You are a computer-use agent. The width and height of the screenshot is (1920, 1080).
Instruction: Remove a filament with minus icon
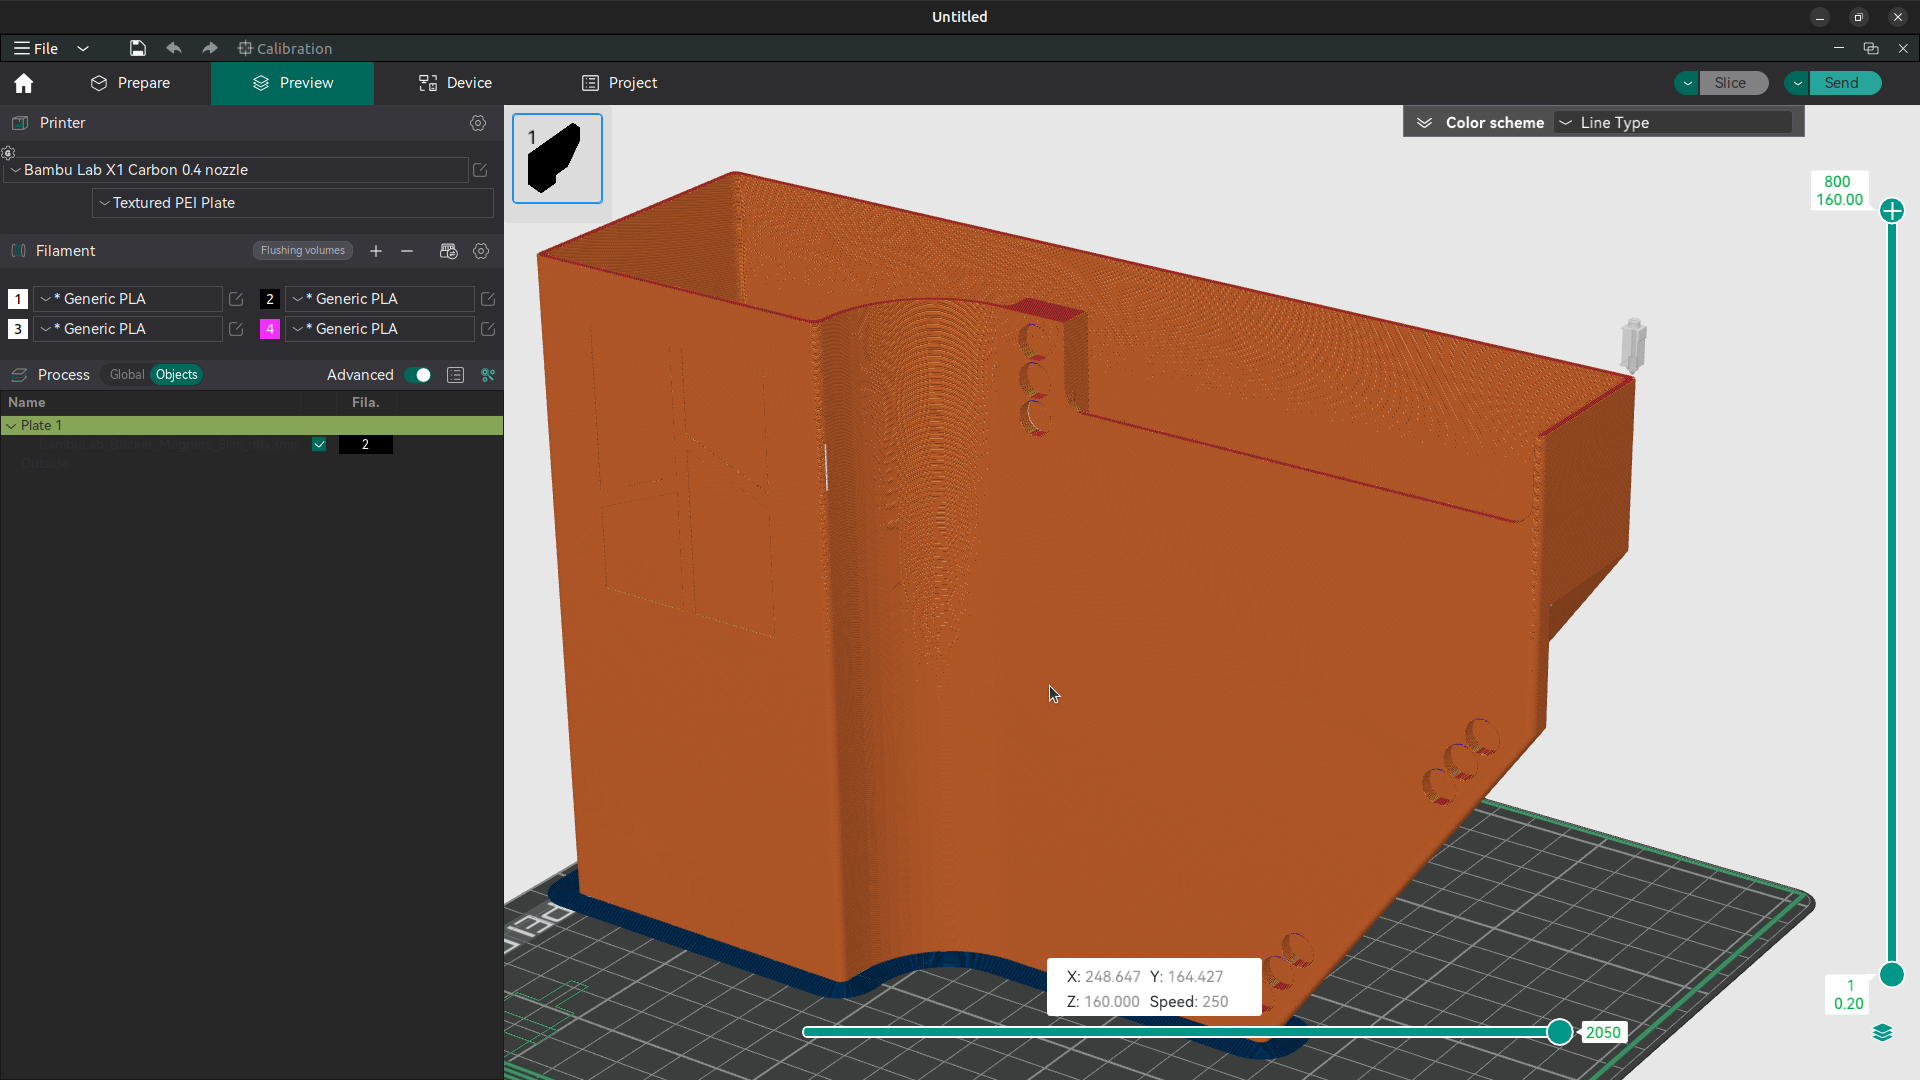[407, 251]
